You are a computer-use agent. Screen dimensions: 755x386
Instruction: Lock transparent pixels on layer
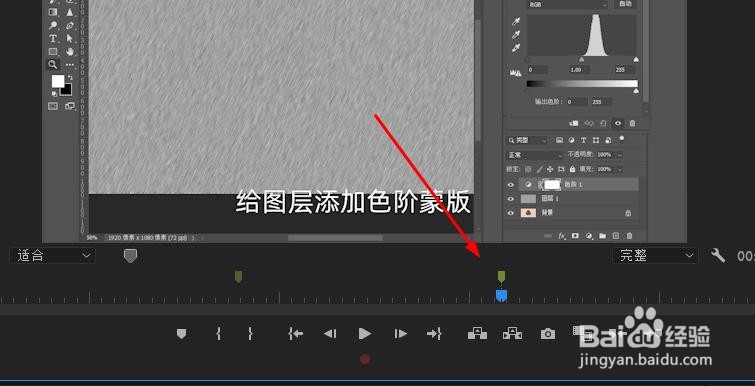click(528, 169)
